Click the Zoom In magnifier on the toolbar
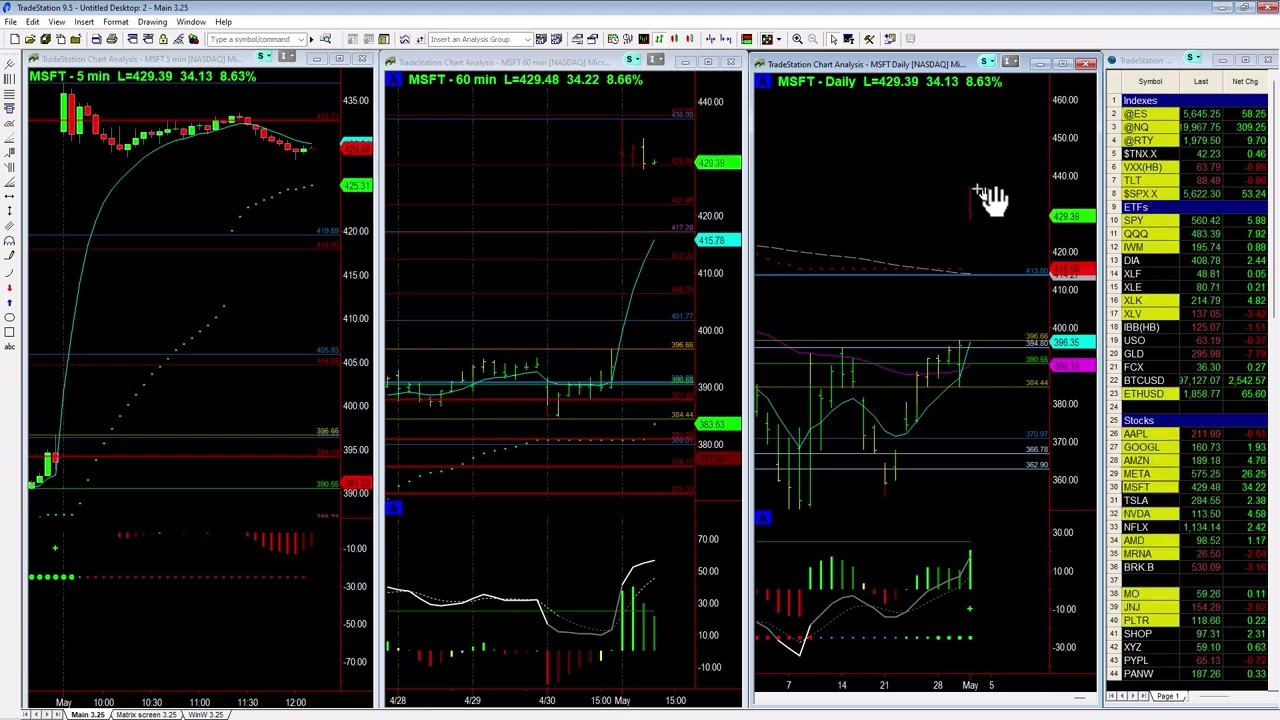Viewport: 1280px width, 720px height. 798,39
